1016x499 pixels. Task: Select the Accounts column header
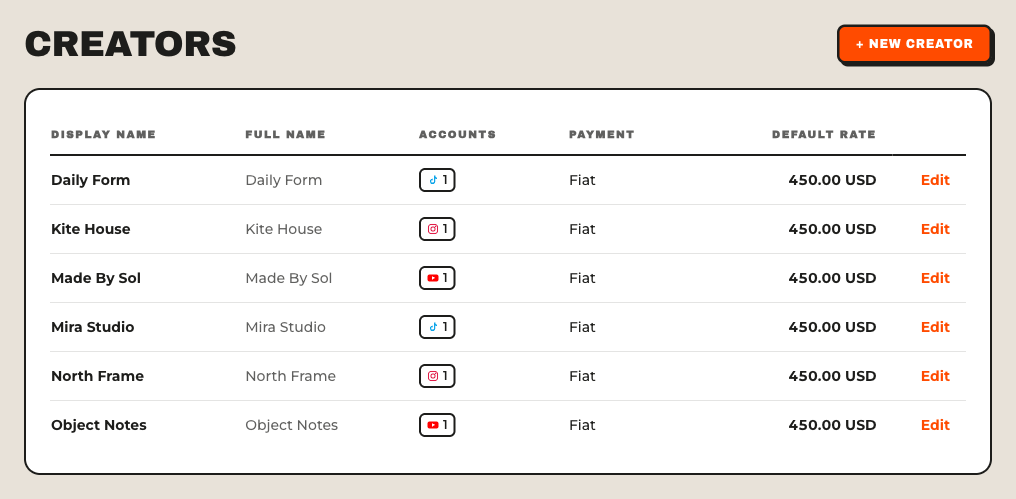pos(457,135)
